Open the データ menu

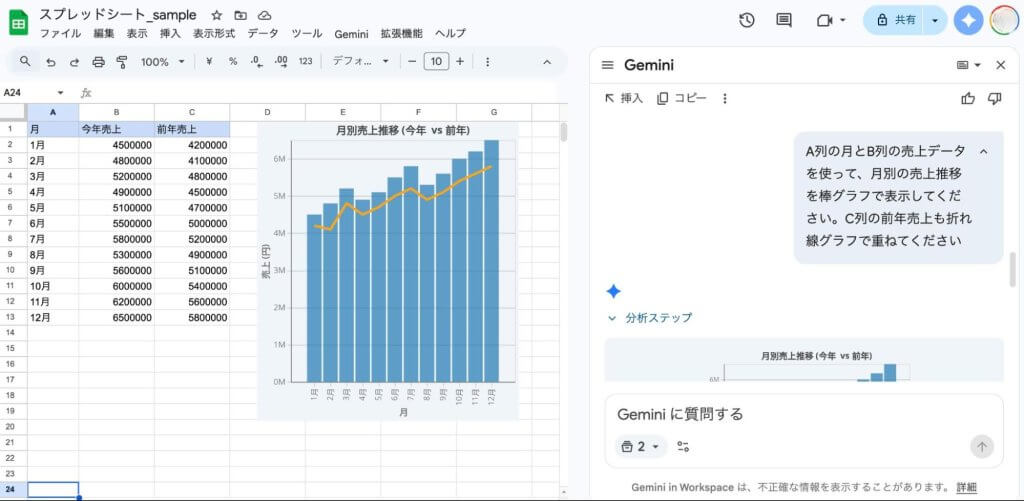[x=263, y=34]
